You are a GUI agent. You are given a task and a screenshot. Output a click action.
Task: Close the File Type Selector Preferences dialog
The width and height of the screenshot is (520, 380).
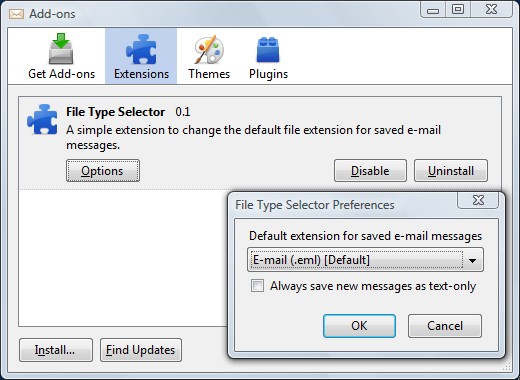pyautogui.click(x=478, y=200)
